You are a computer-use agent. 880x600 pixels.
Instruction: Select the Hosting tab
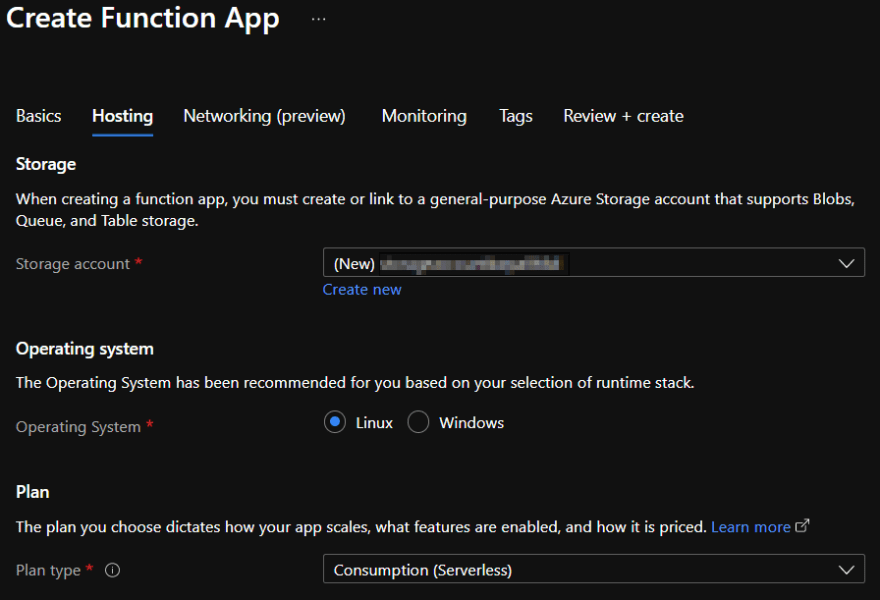tap(122, 116)
